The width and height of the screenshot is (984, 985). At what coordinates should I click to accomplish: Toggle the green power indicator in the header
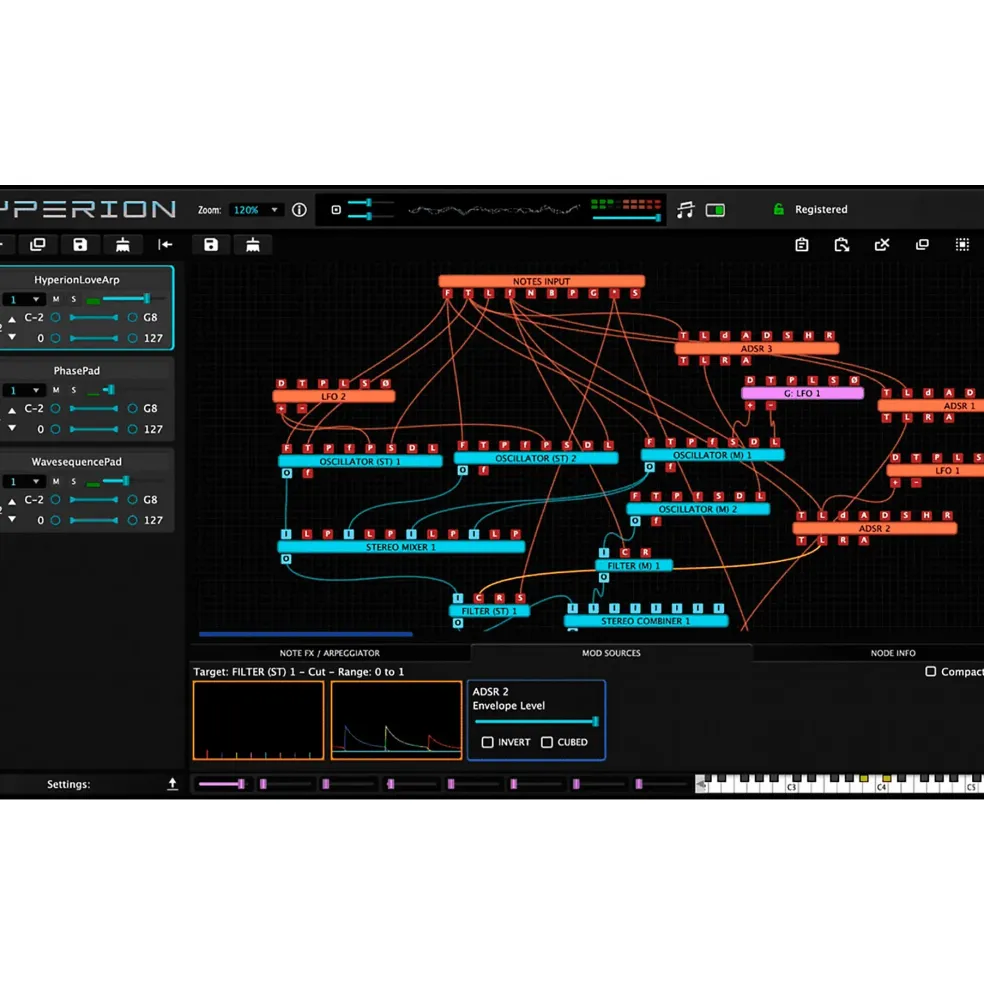[x=715, y=210]
